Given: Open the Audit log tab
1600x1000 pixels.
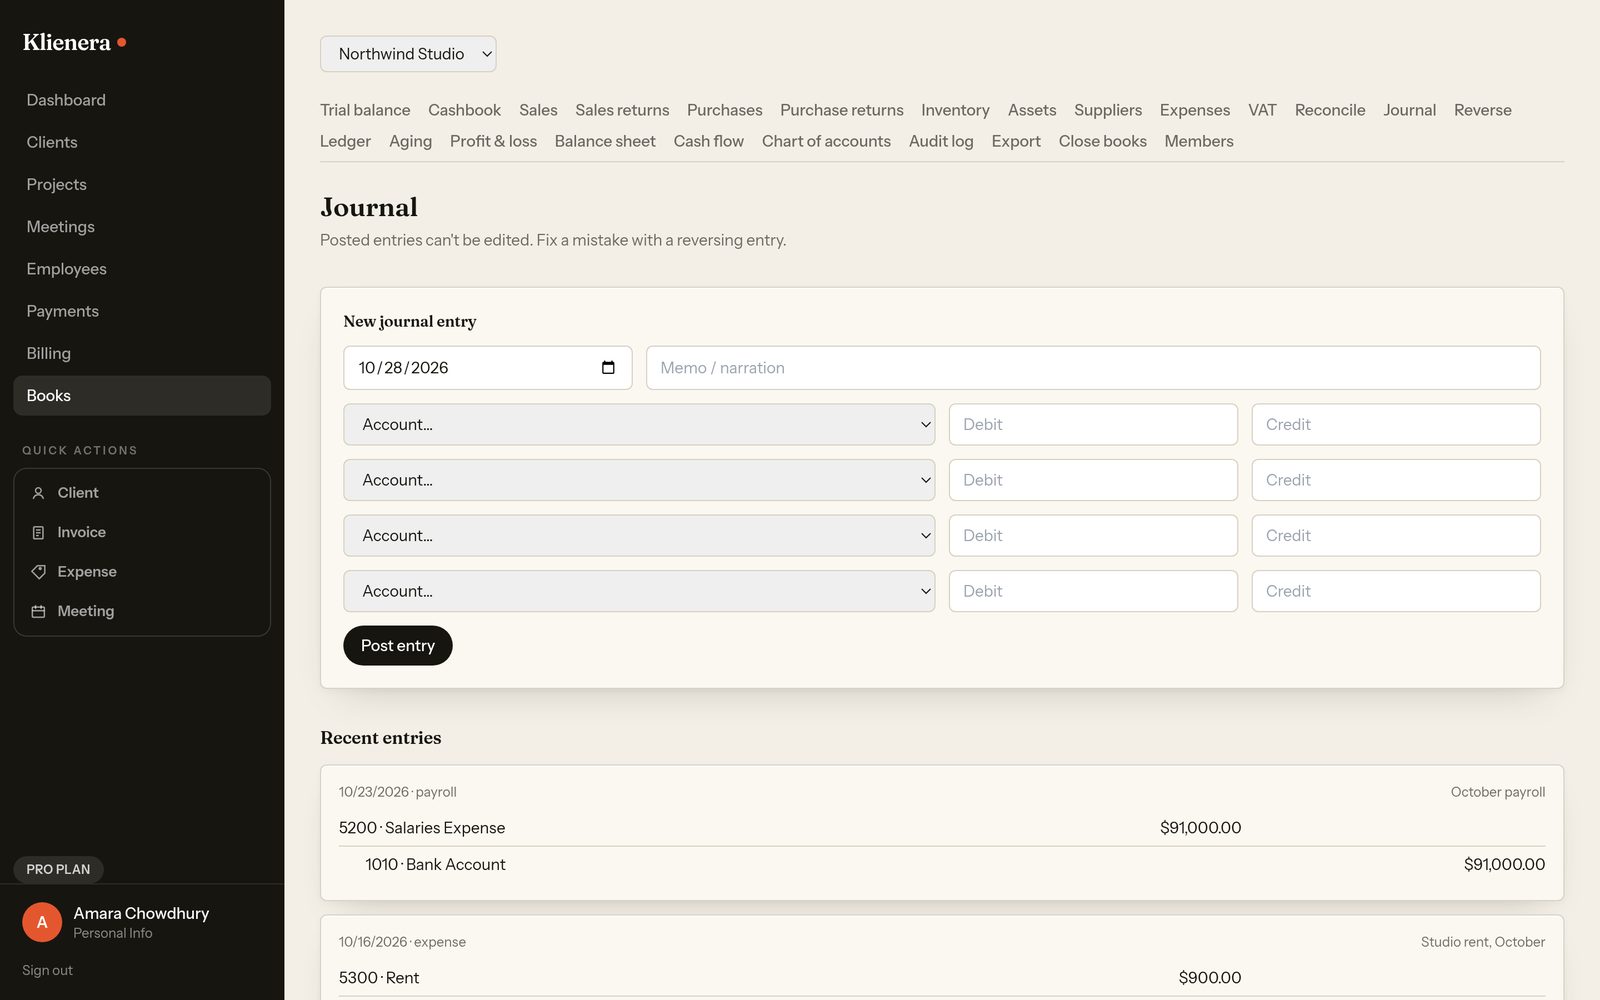Looking at the screenshot, I should tap(941, 141).
